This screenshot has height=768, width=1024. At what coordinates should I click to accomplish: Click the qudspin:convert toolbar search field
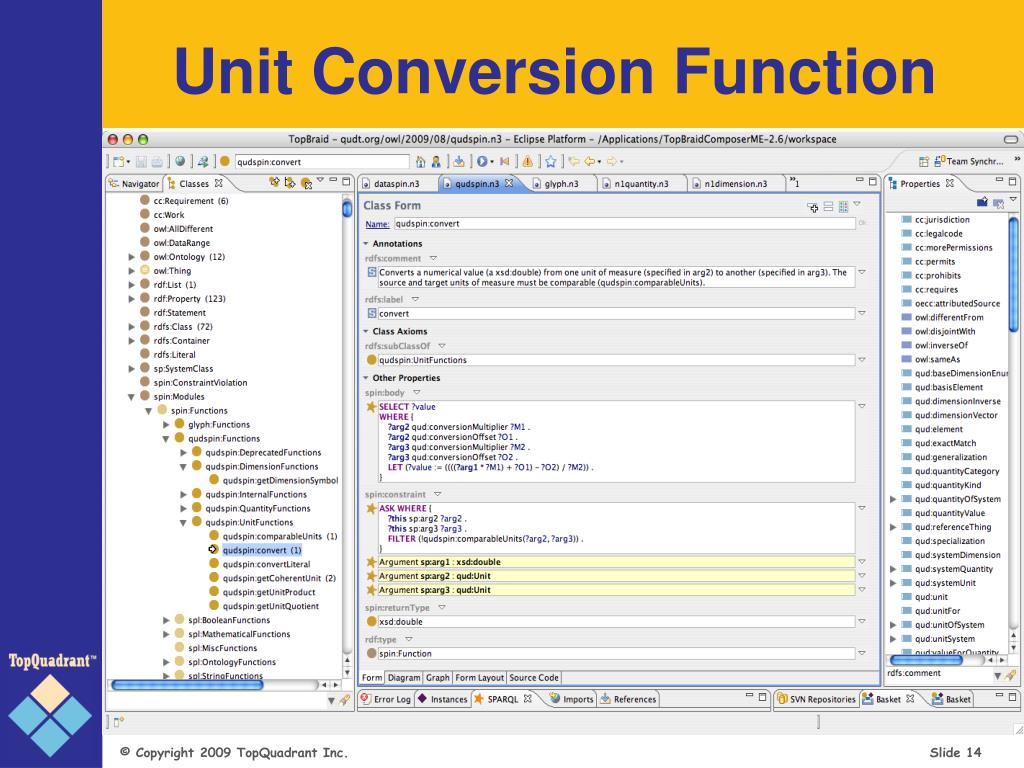click(x=322, y=162)
